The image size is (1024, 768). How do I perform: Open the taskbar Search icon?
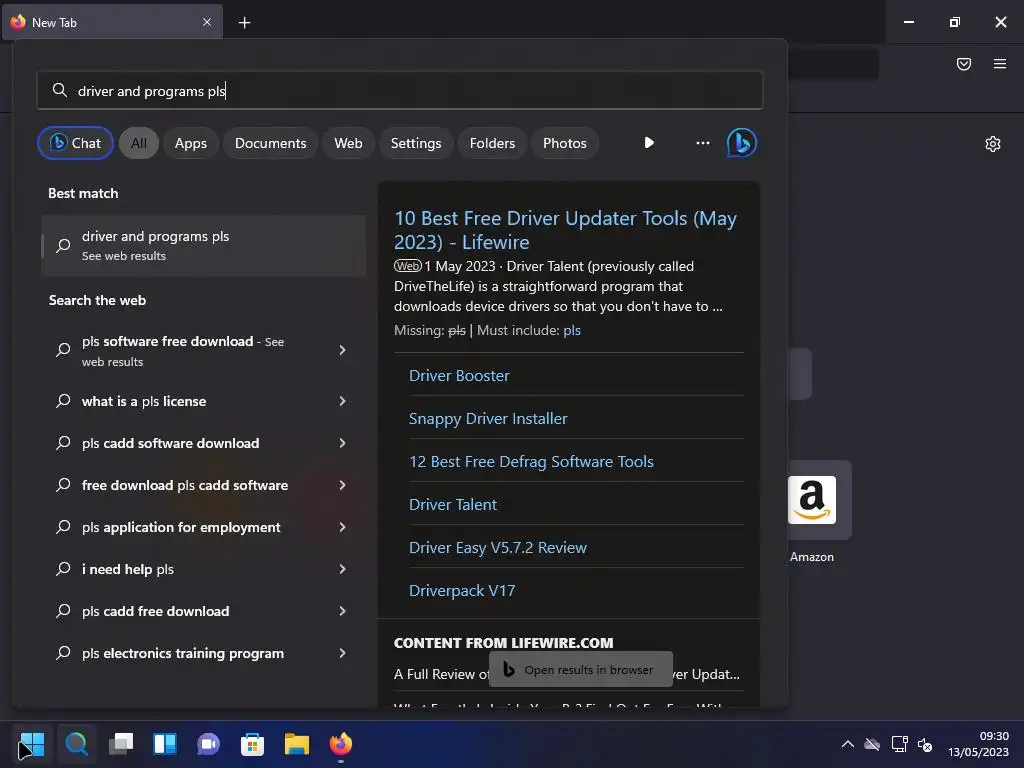[x=76, y=744]
